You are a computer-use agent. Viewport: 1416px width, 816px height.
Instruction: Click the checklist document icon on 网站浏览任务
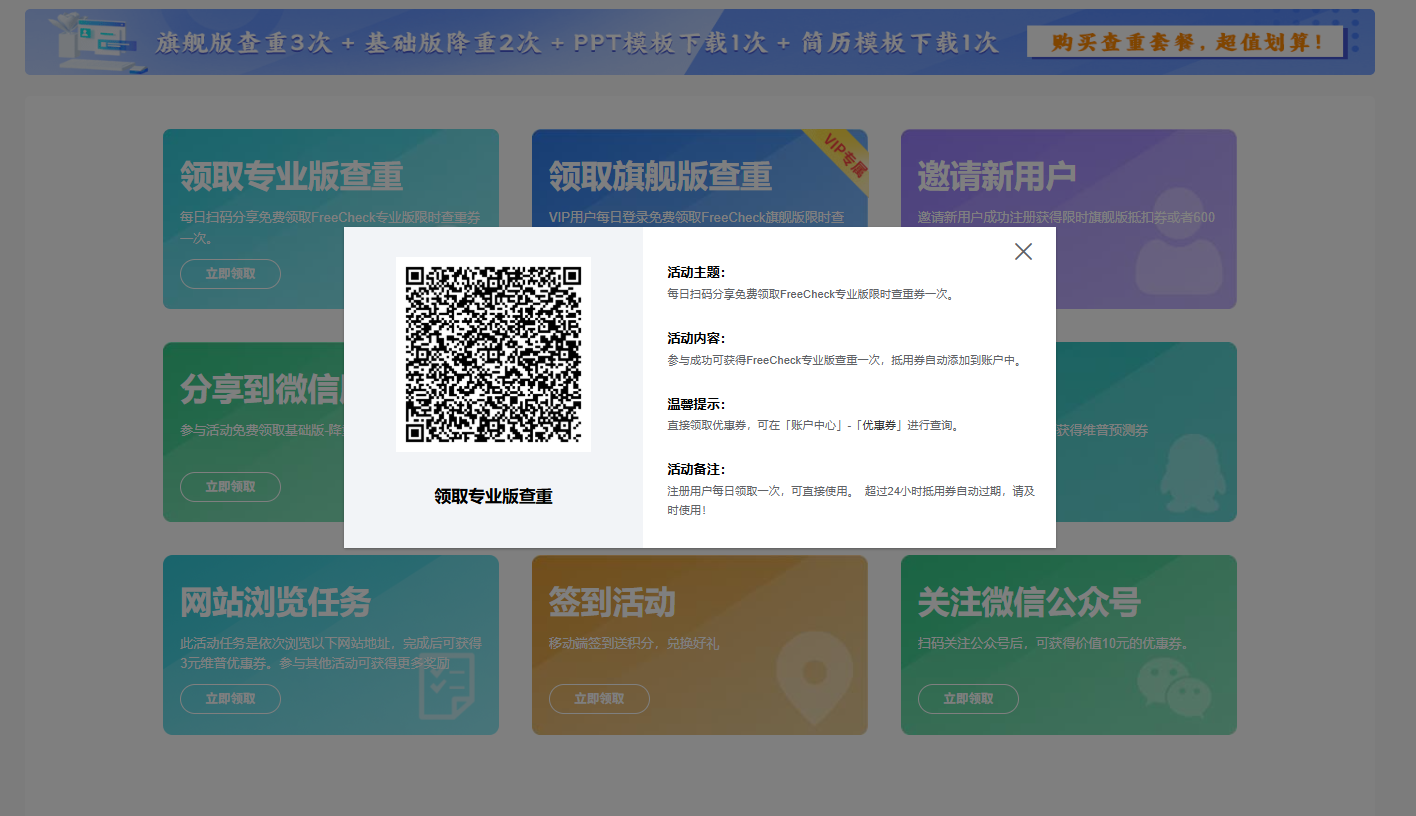coord(446,686)
